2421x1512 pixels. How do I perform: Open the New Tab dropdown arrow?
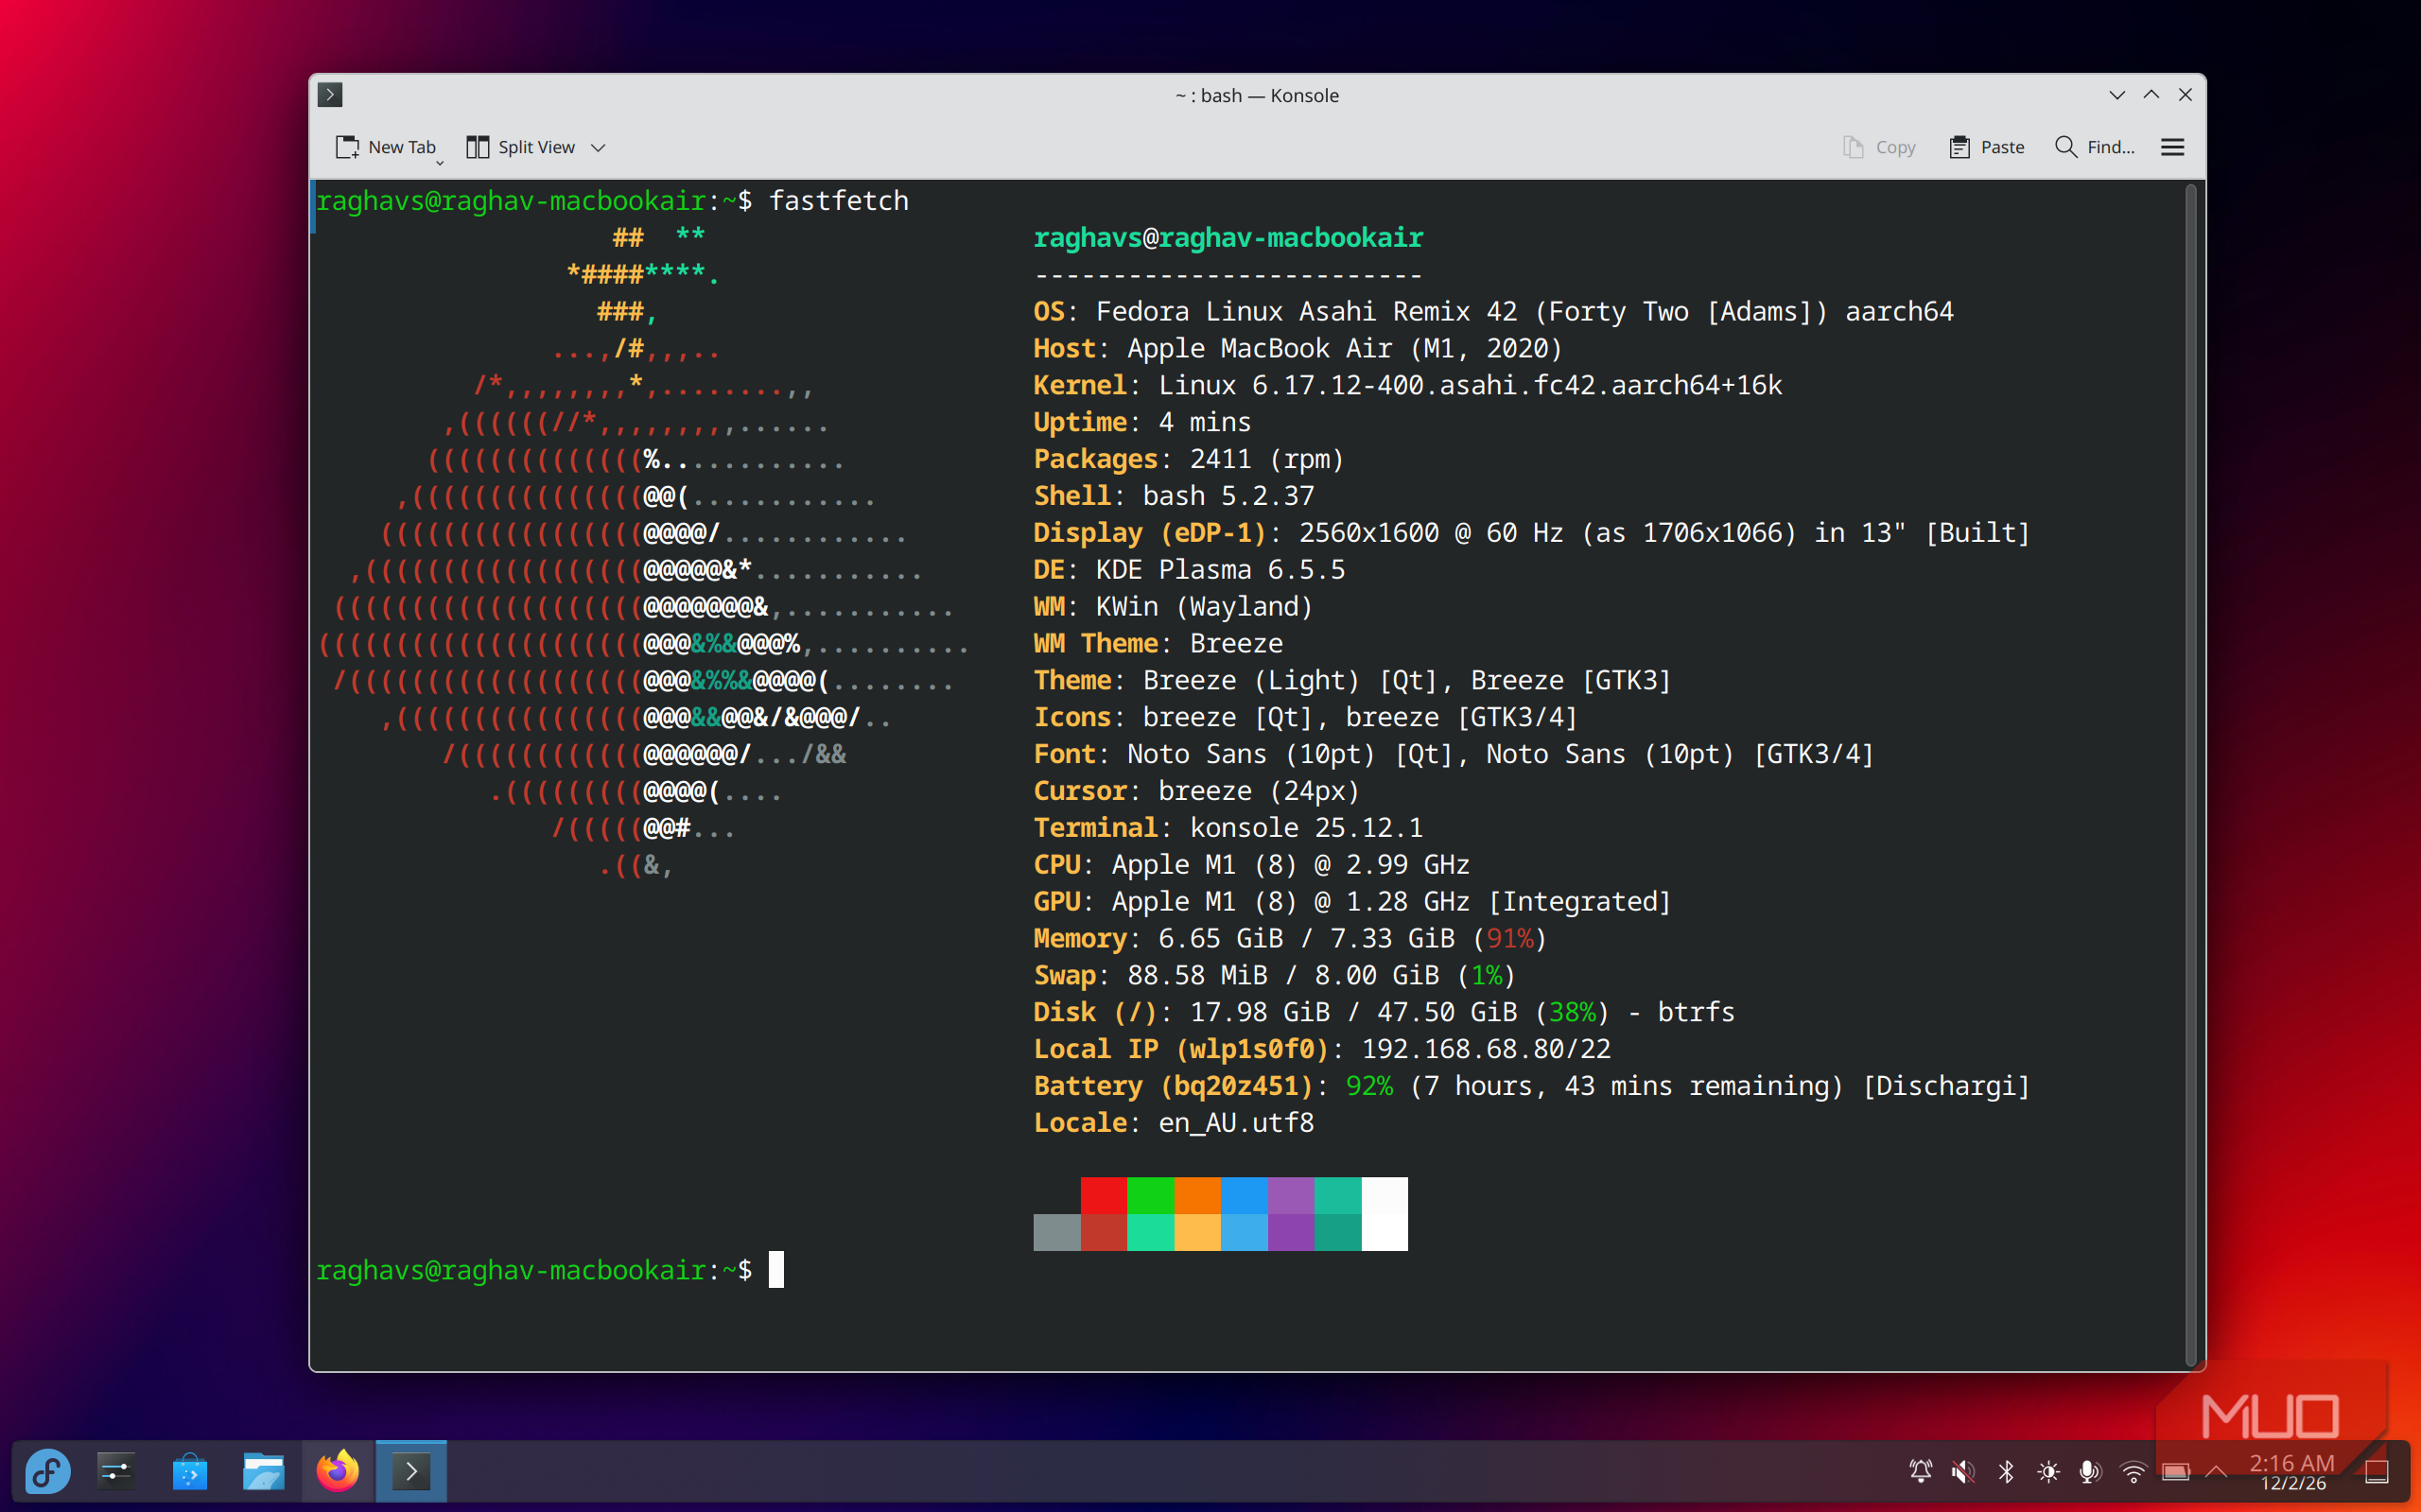coord(439,162)
